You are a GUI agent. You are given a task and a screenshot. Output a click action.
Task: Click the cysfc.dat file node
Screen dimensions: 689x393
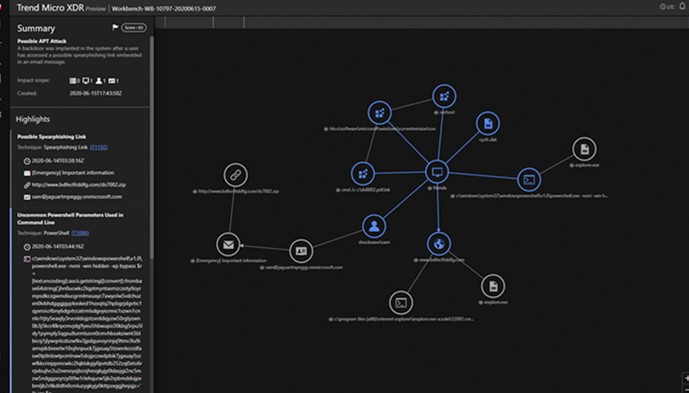click(x=488, y=124)
